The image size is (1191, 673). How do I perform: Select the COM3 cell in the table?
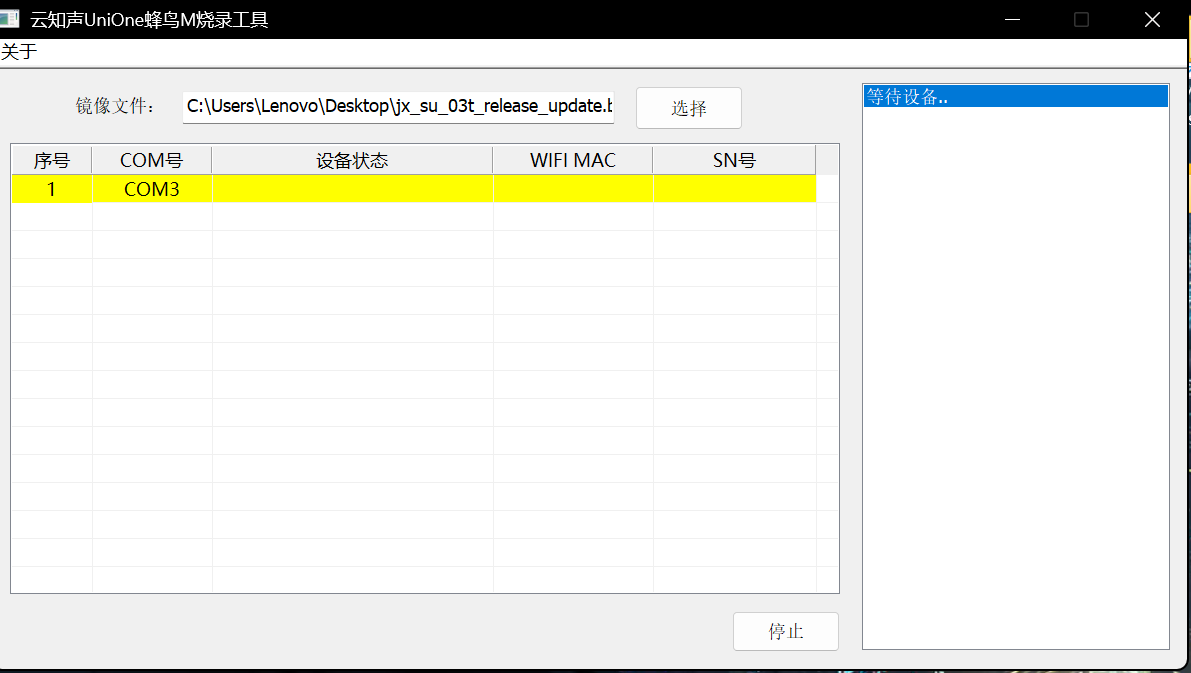coord(151,189)
